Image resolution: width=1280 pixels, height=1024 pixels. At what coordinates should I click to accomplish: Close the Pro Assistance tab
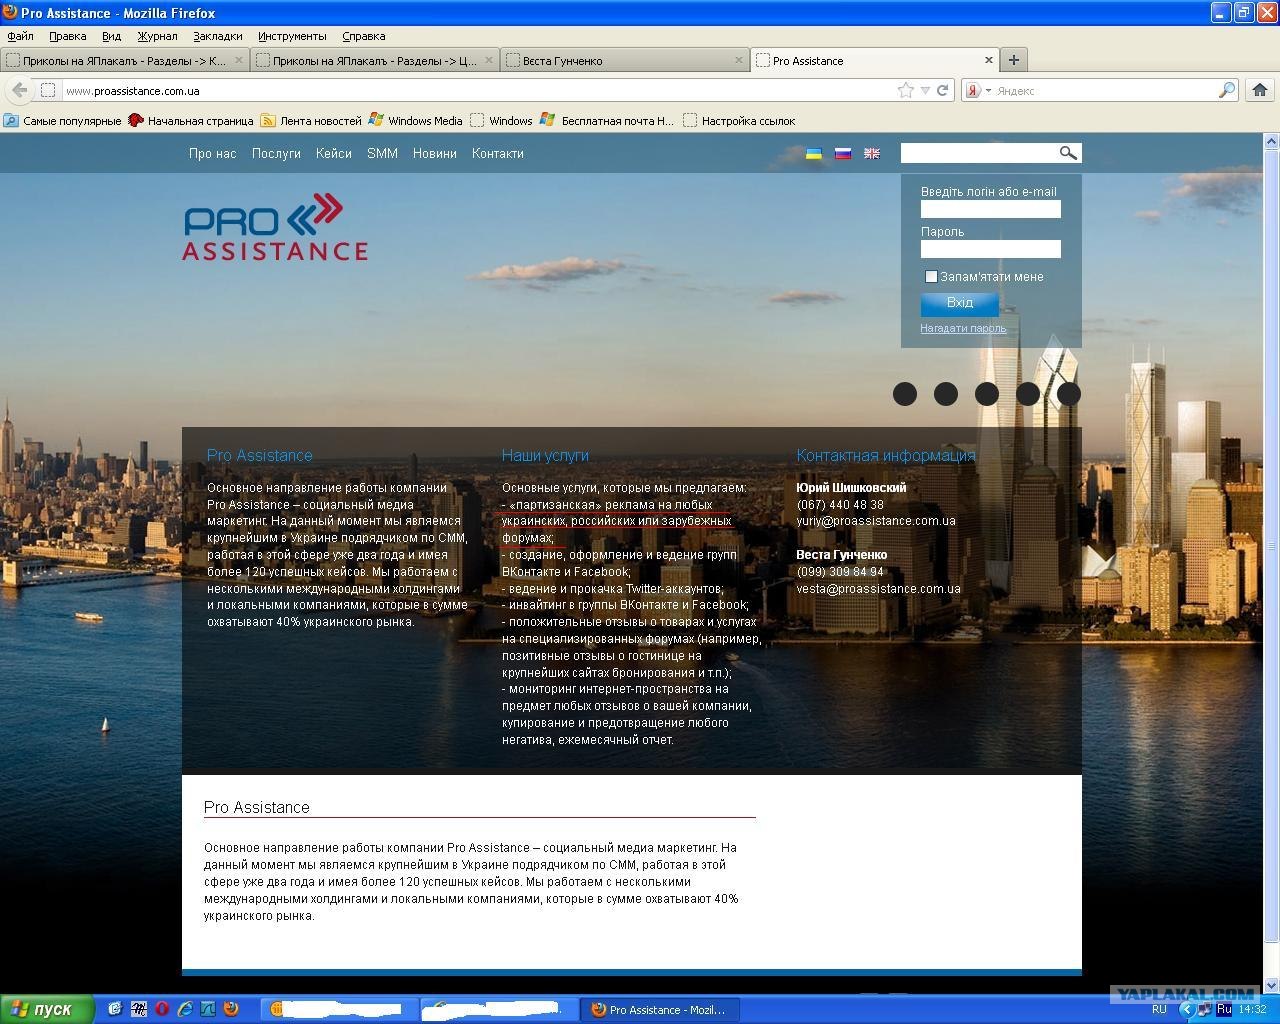(989, 60)
